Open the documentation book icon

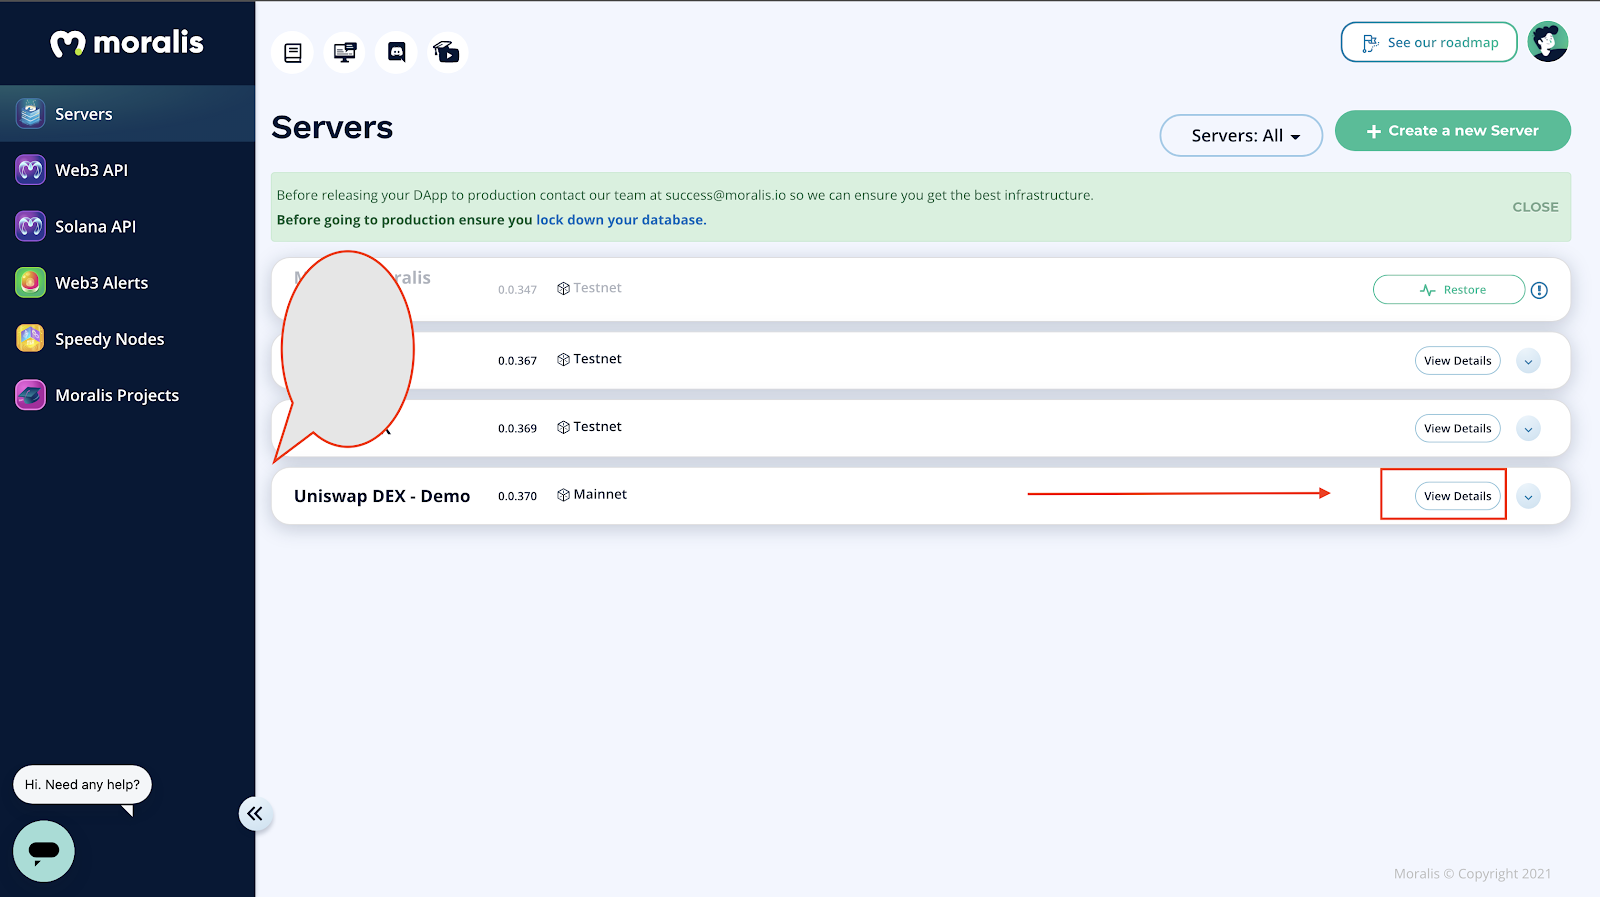coord(293,53)
